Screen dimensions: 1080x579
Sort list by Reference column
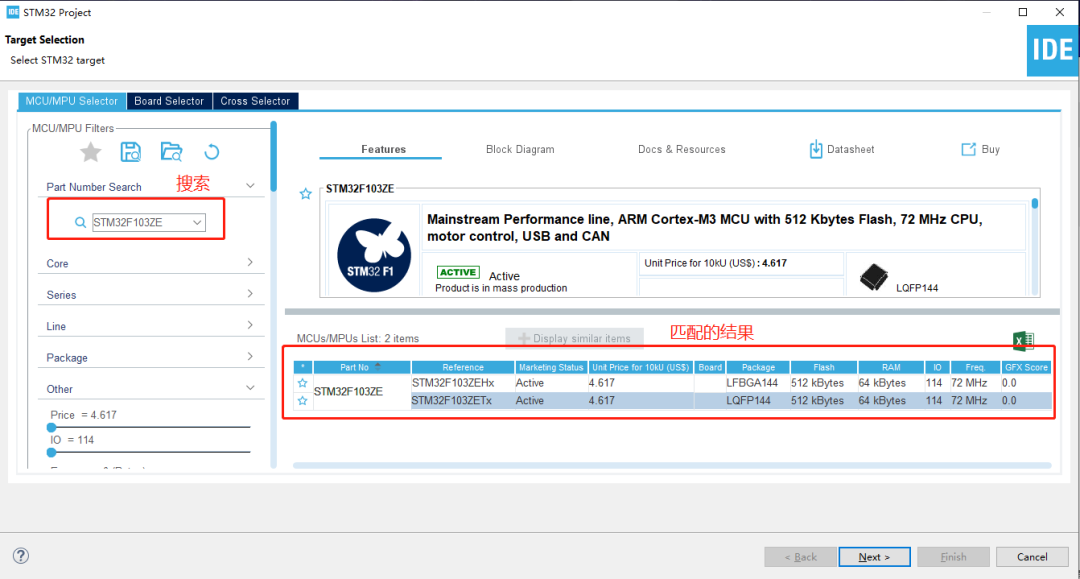[463, 368]
